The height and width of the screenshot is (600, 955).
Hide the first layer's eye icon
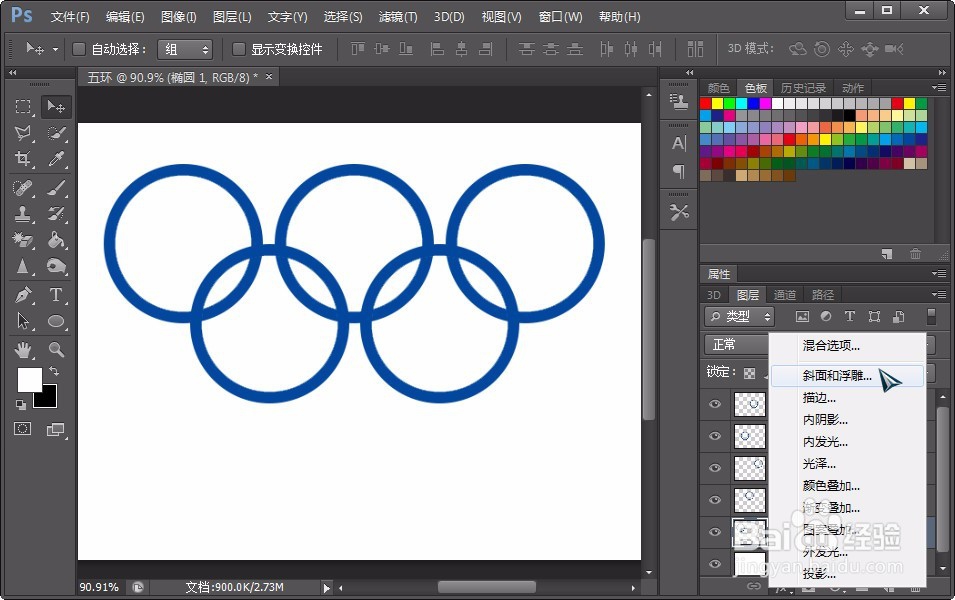715,404
